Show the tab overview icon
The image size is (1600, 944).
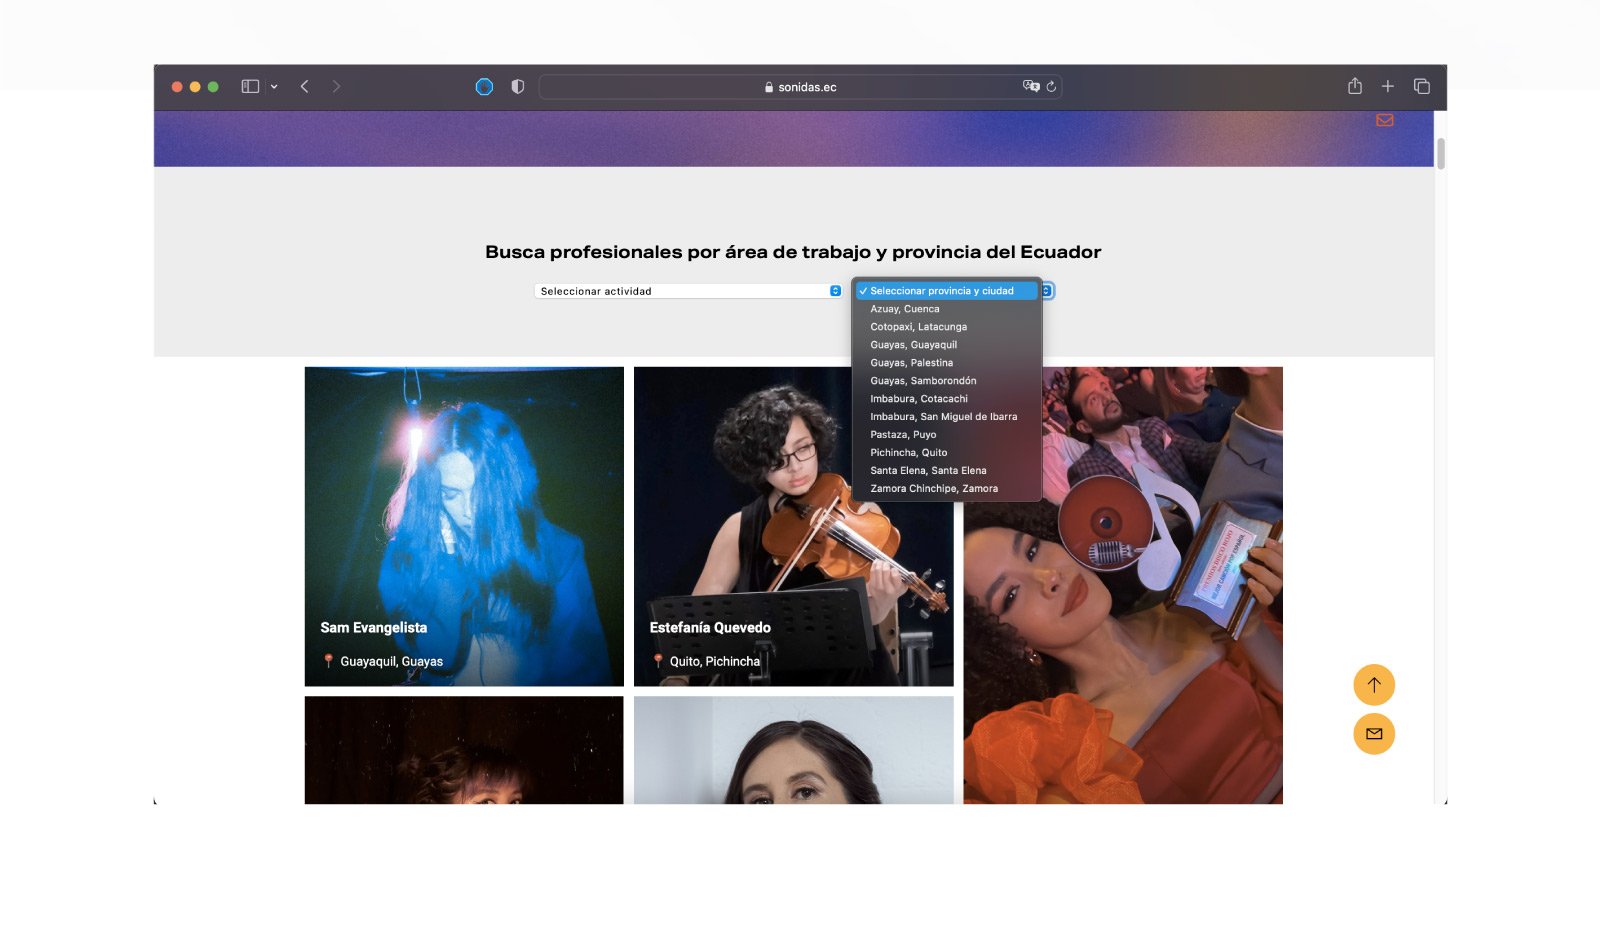click(x=1421, y=87)
